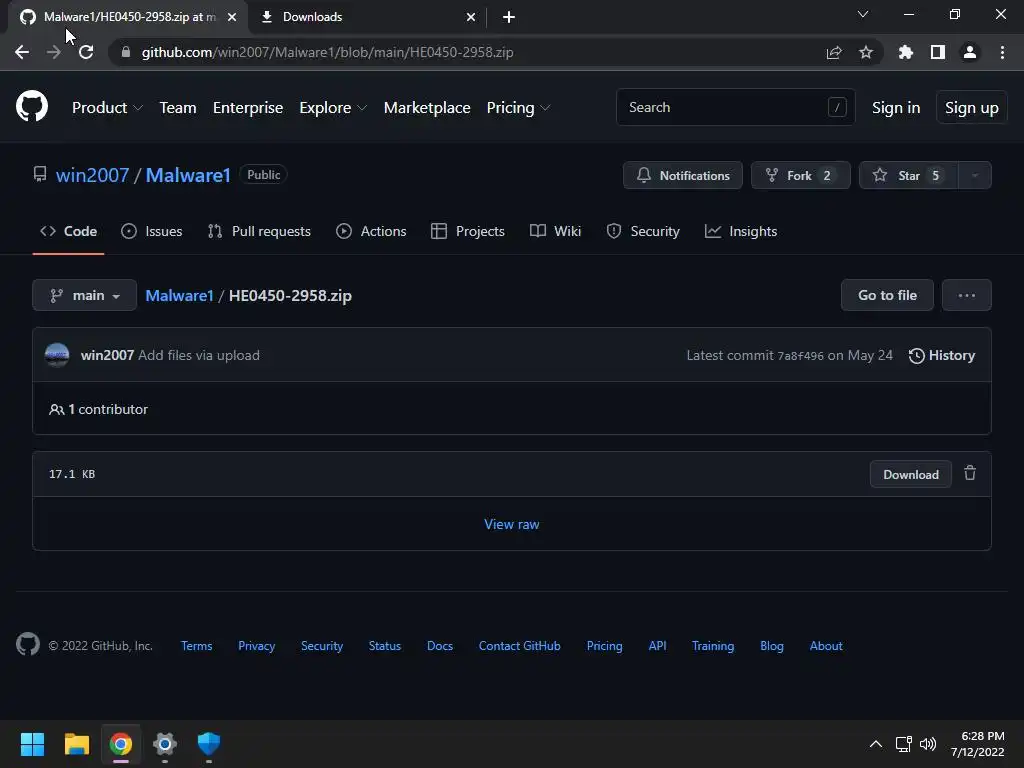Click the GitHub search box
This screenshot has width=1024, height=768.
(735, 107)
